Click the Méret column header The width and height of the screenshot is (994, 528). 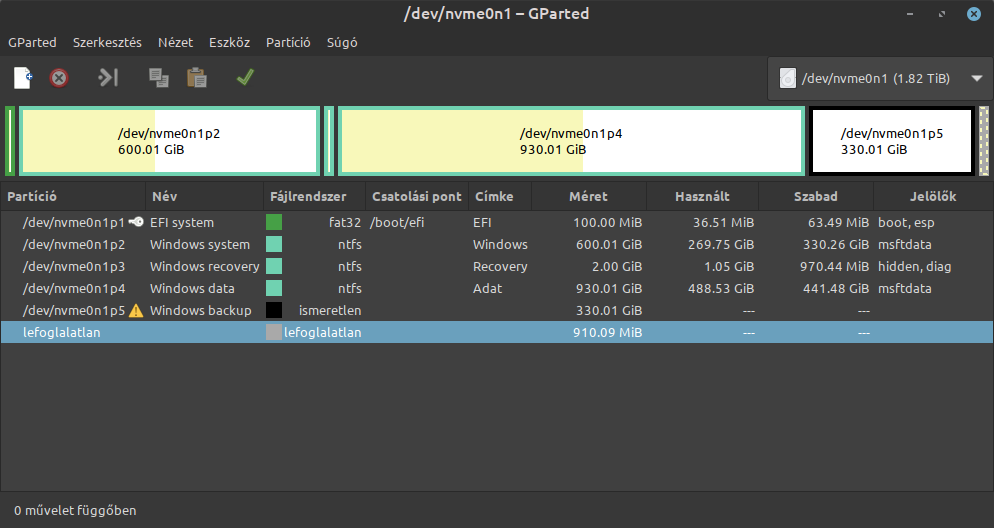point(589,196)
